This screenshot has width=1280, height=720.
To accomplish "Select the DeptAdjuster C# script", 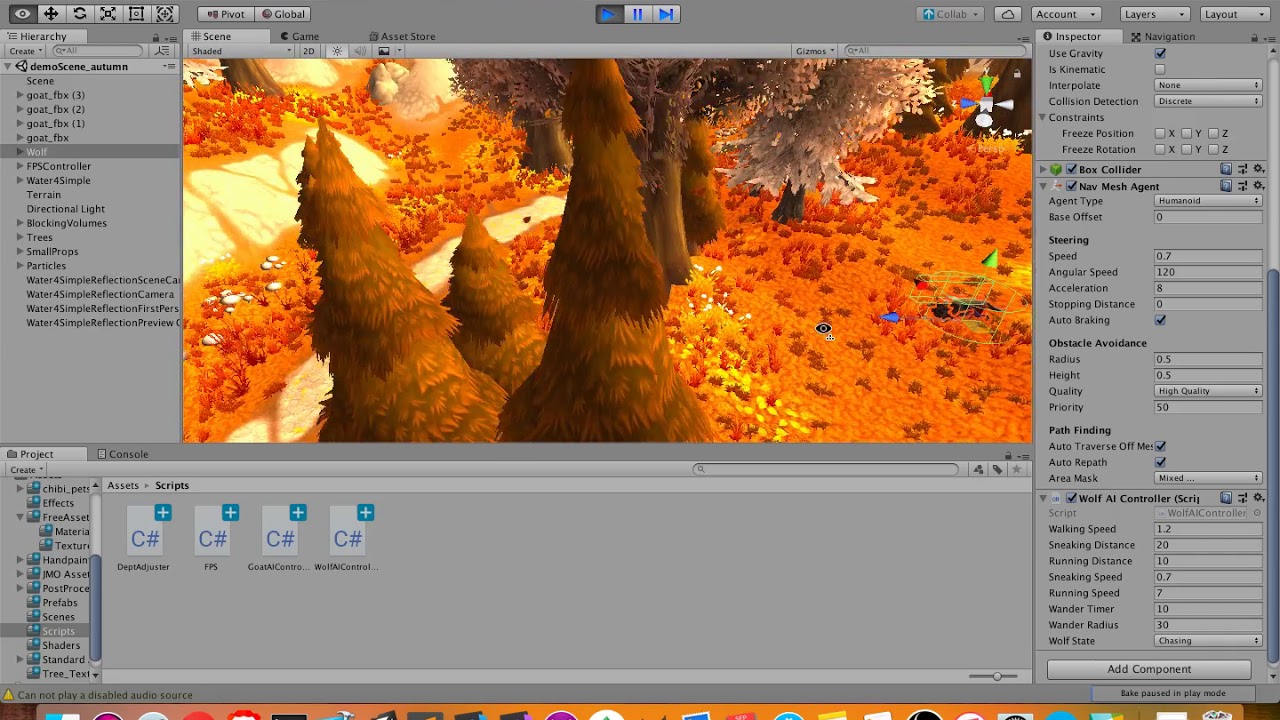I will tap(144, 539).
